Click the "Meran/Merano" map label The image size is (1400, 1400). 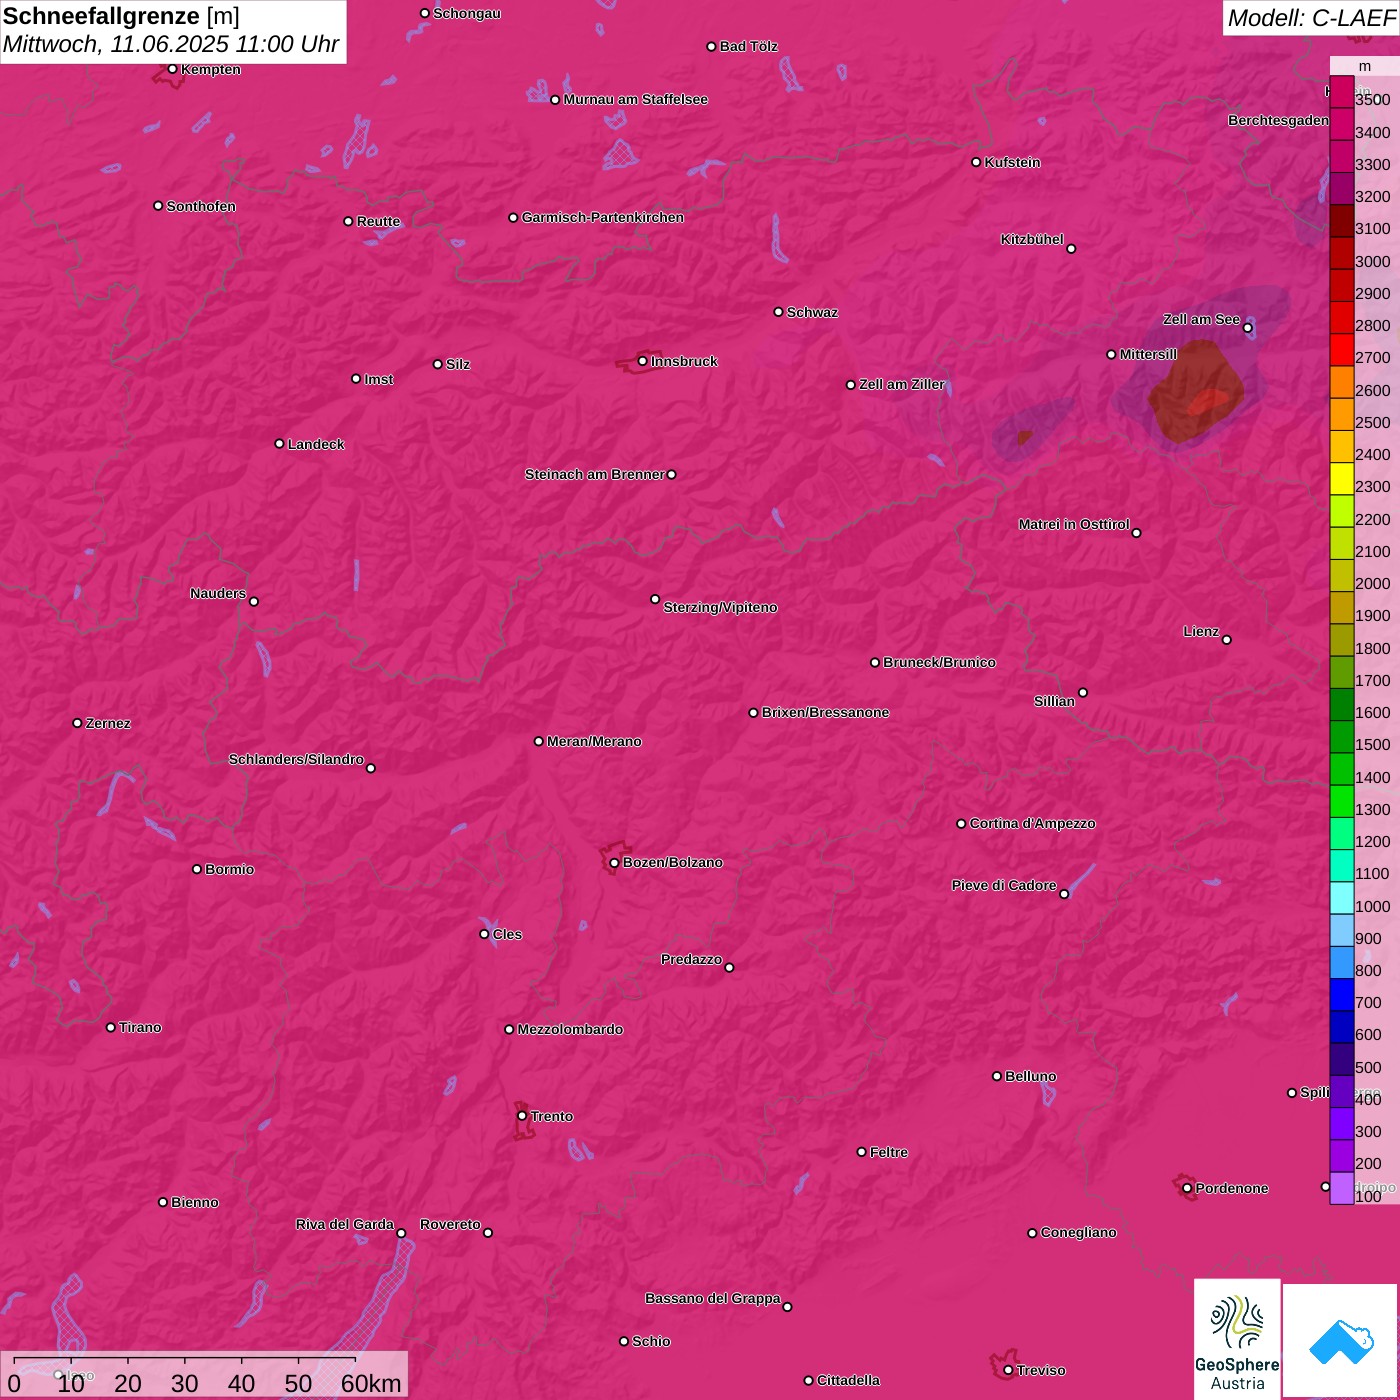tap(594, 741)
